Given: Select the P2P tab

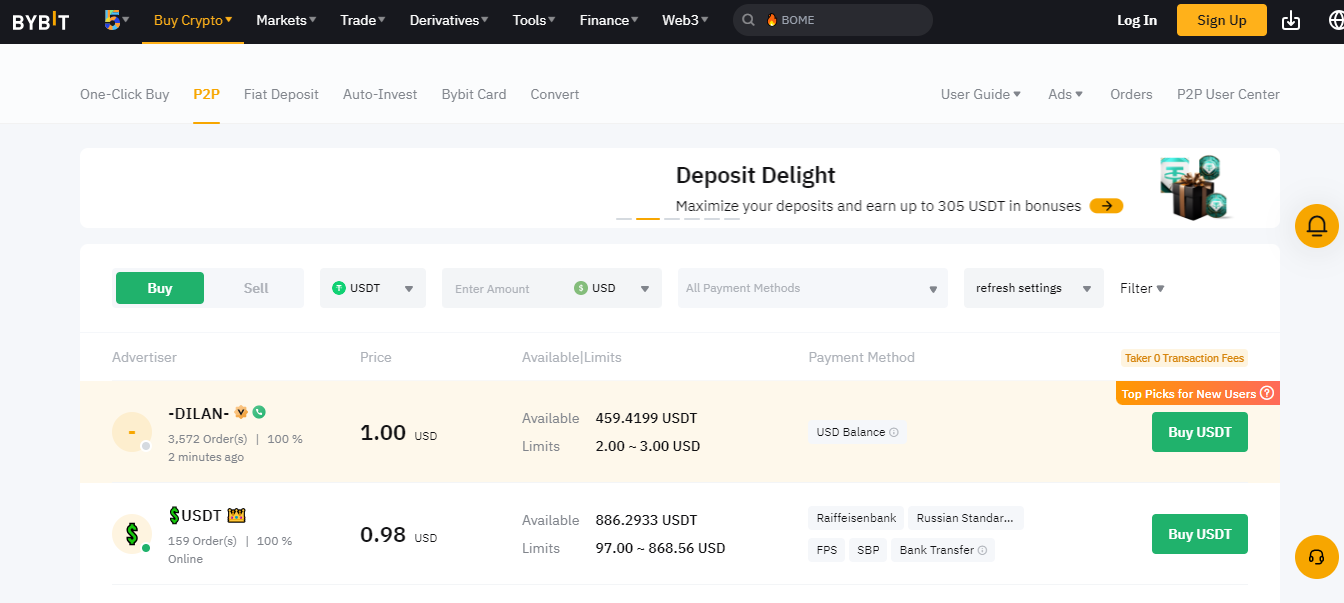Looking at the screenshot, I should tap(206, 94).
